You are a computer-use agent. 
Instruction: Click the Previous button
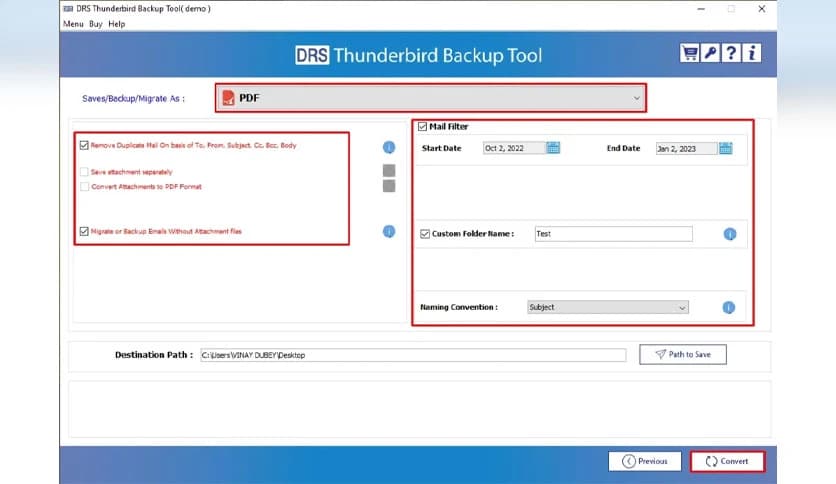[x=645, y=461]
